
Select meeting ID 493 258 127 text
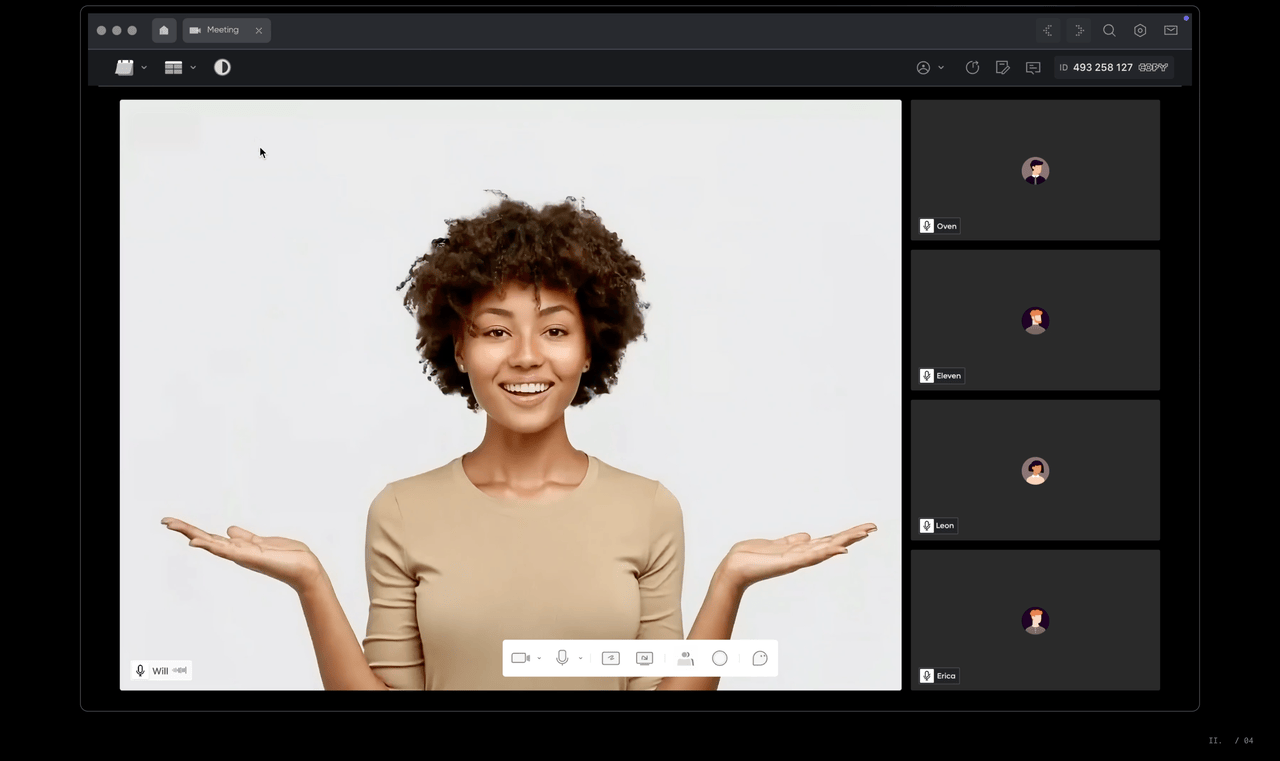[1102, 68]
